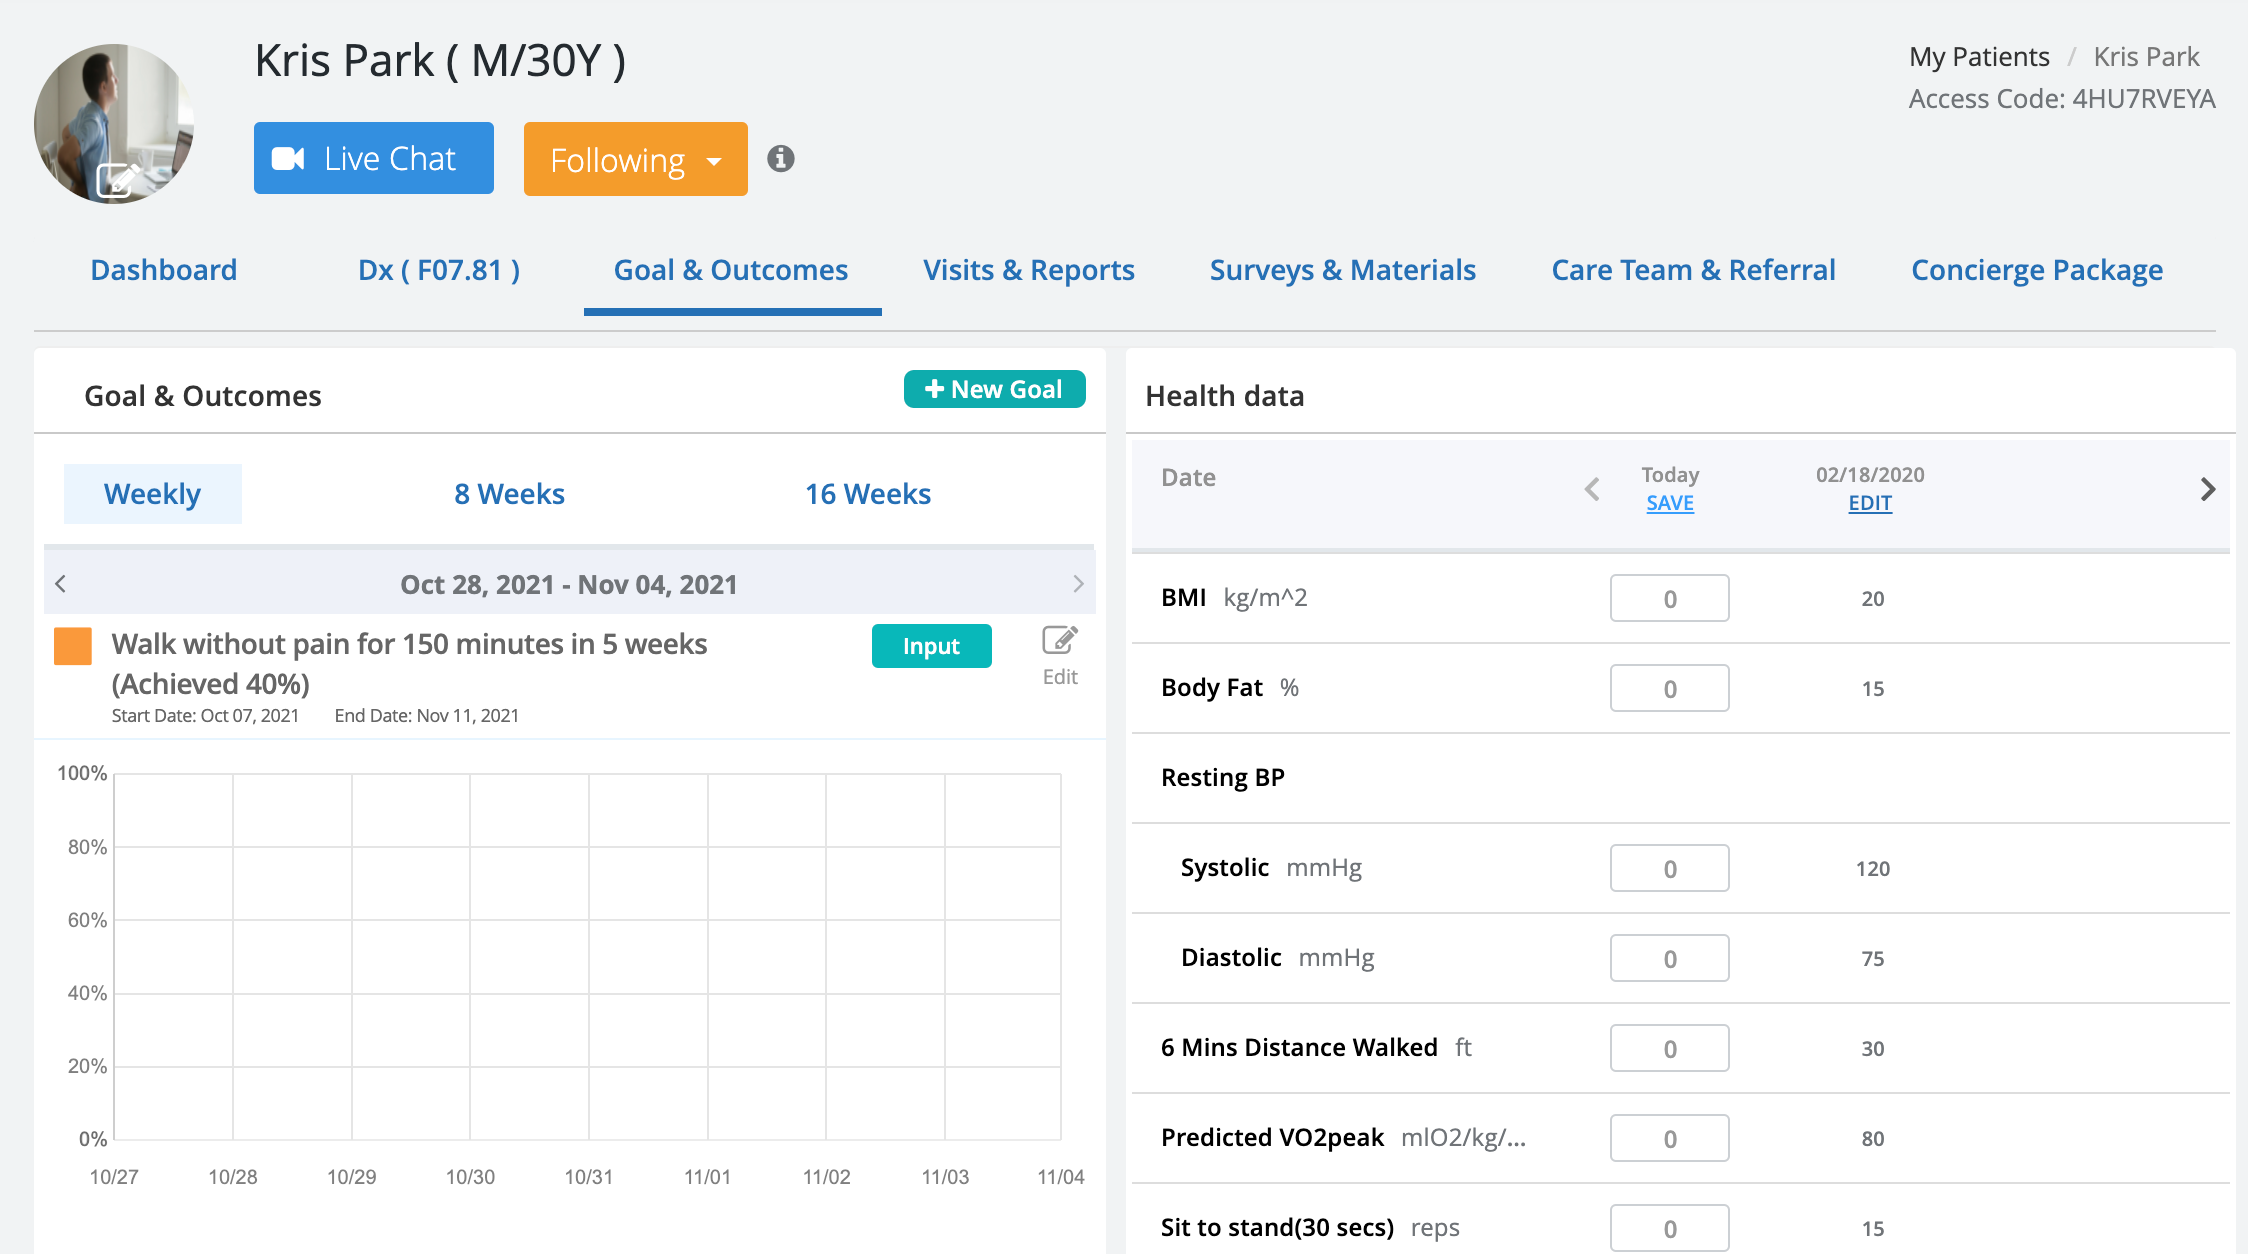Click the New Goal button
The image size is (2248, 1254).
[994, 389]
